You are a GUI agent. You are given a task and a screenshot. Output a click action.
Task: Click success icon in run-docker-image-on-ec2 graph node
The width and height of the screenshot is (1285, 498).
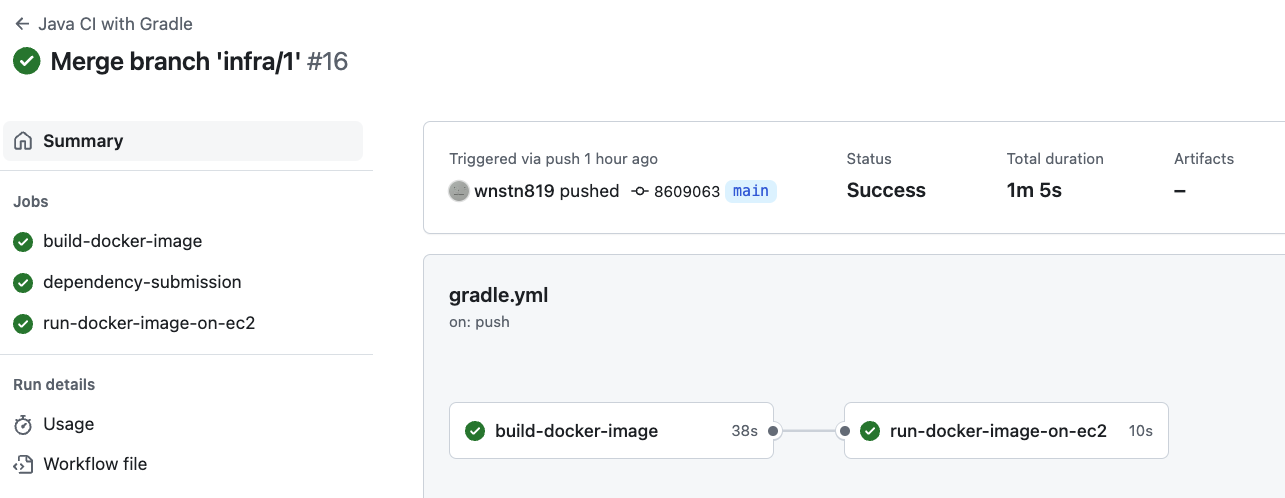point(870,431)
